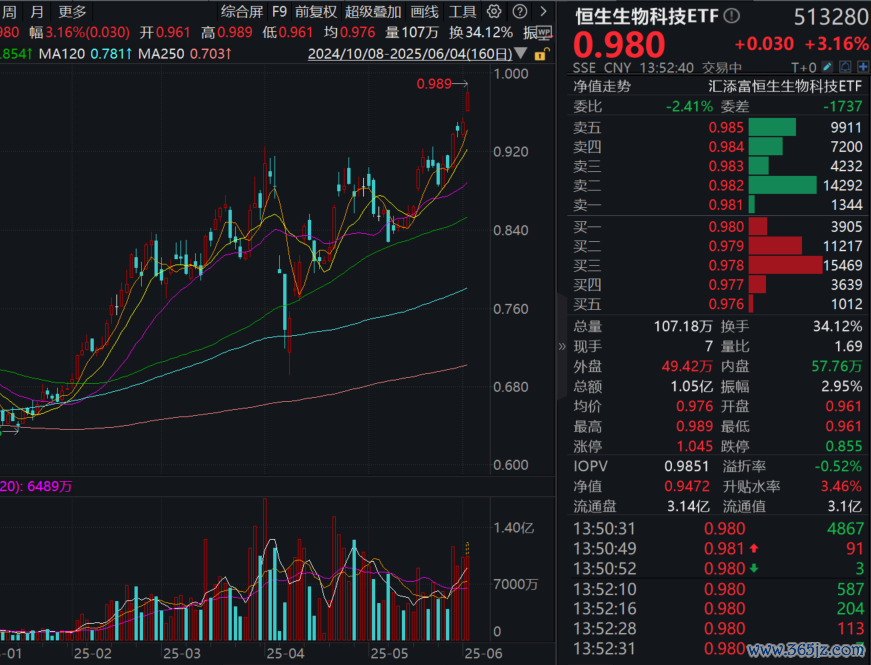The width and height of the screenshot is (871, 665).
Task: Switch to 月 monthly period tab
Action: 37,12
